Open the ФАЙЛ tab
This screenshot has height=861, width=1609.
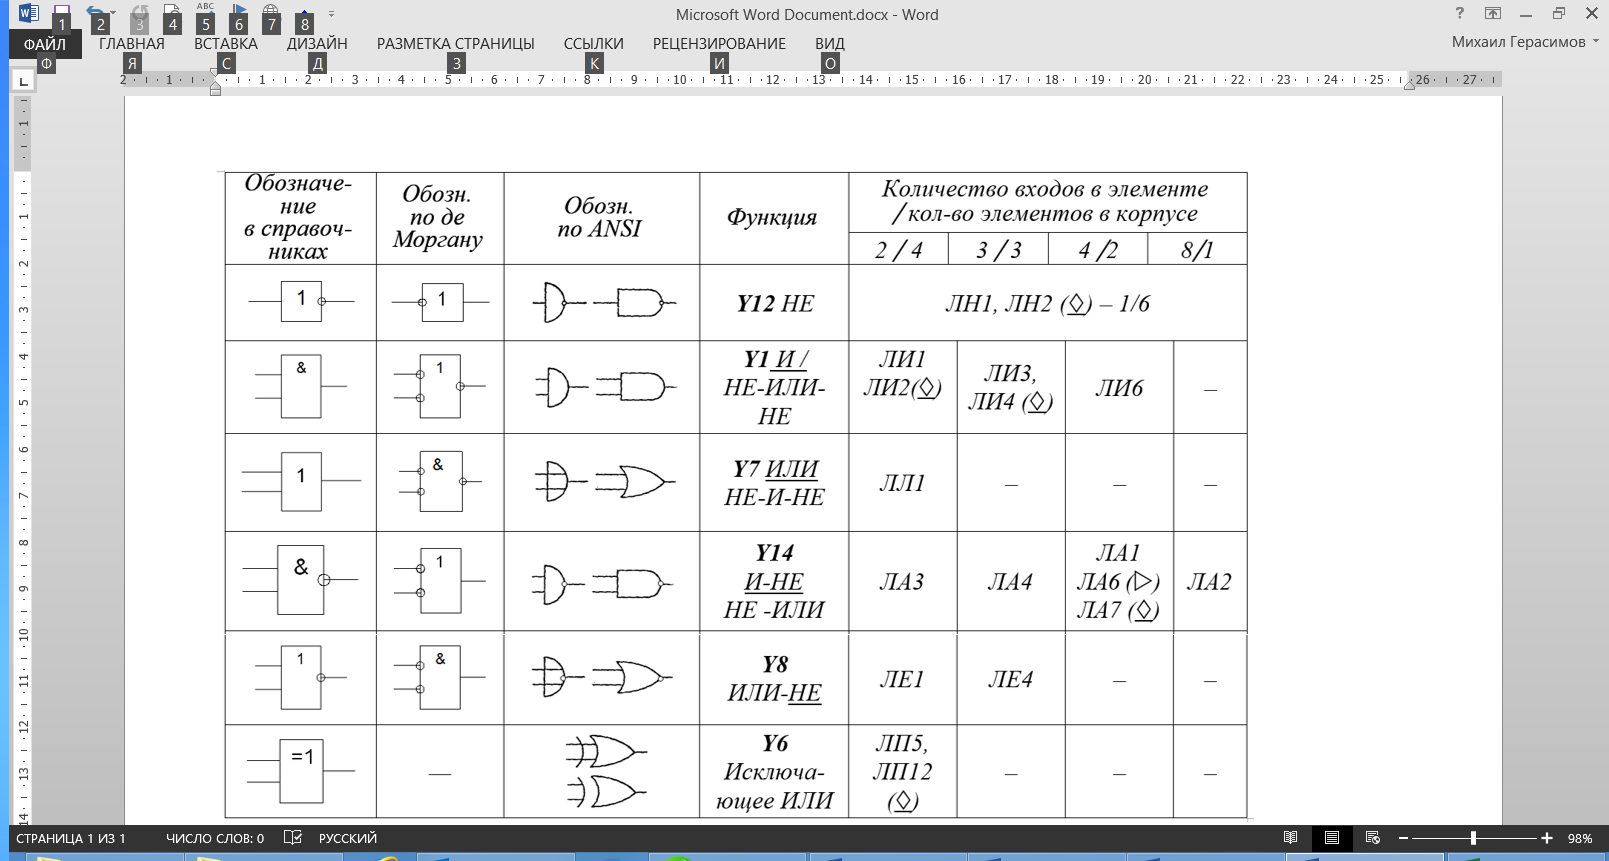pyautogui.click(x=45, y=44)
